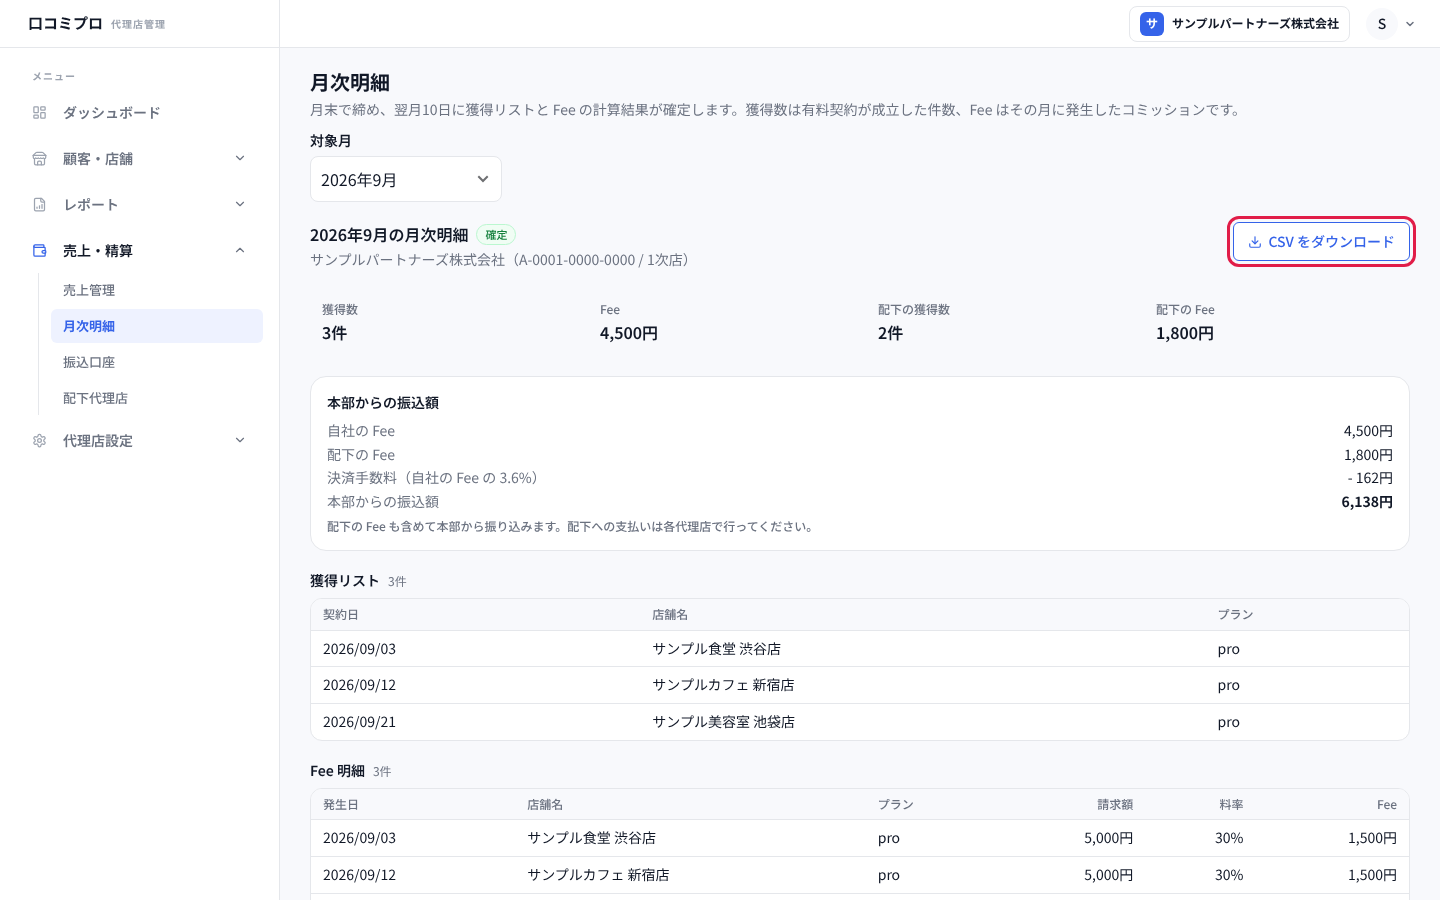Click the S user avatar
The height and width of the screenshot is (900, 1440).
[1382, 24]
